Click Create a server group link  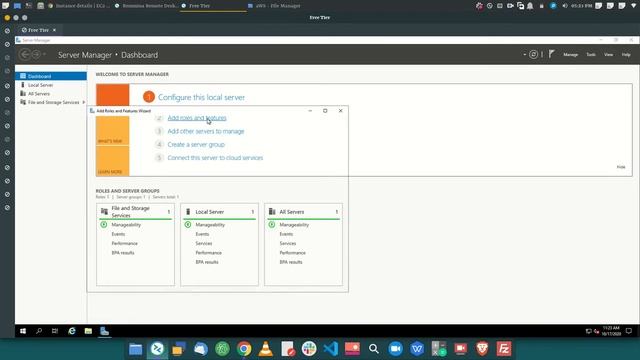pyautogui.click(x=196, y=144)
